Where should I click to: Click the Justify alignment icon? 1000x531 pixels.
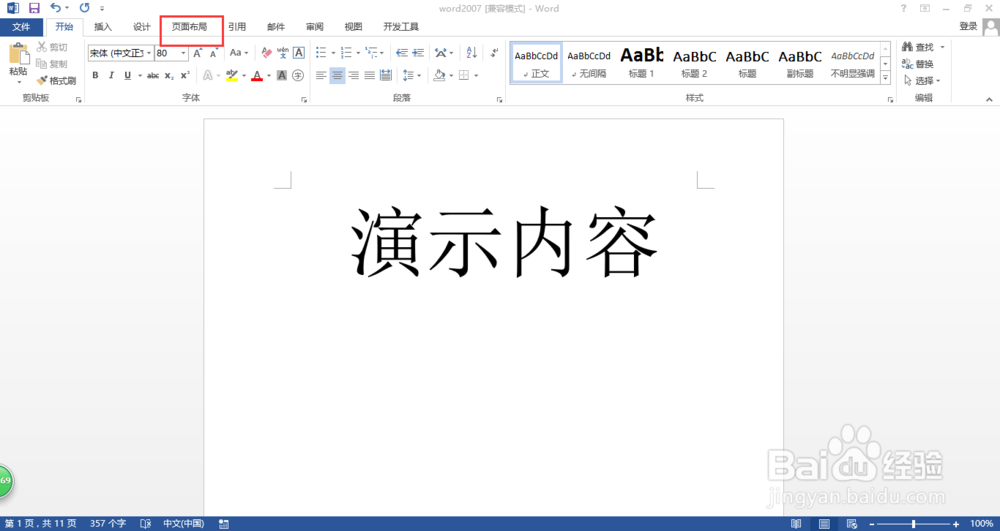pyautogui.click(x=369, y=75)
